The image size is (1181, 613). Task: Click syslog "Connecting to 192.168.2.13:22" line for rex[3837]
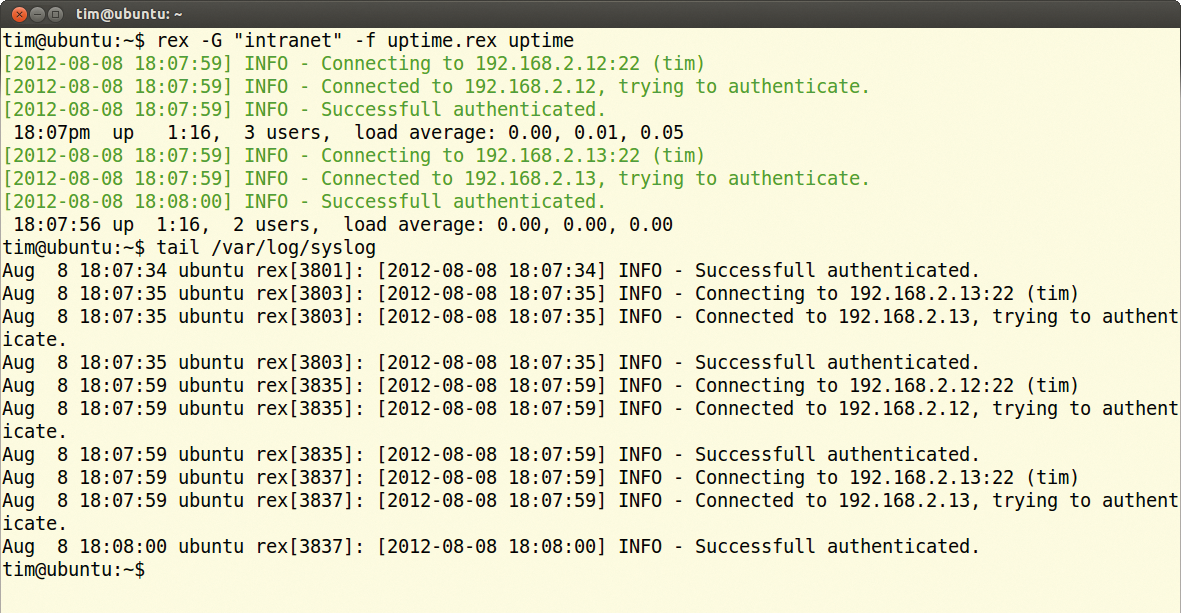click(540, 478)
